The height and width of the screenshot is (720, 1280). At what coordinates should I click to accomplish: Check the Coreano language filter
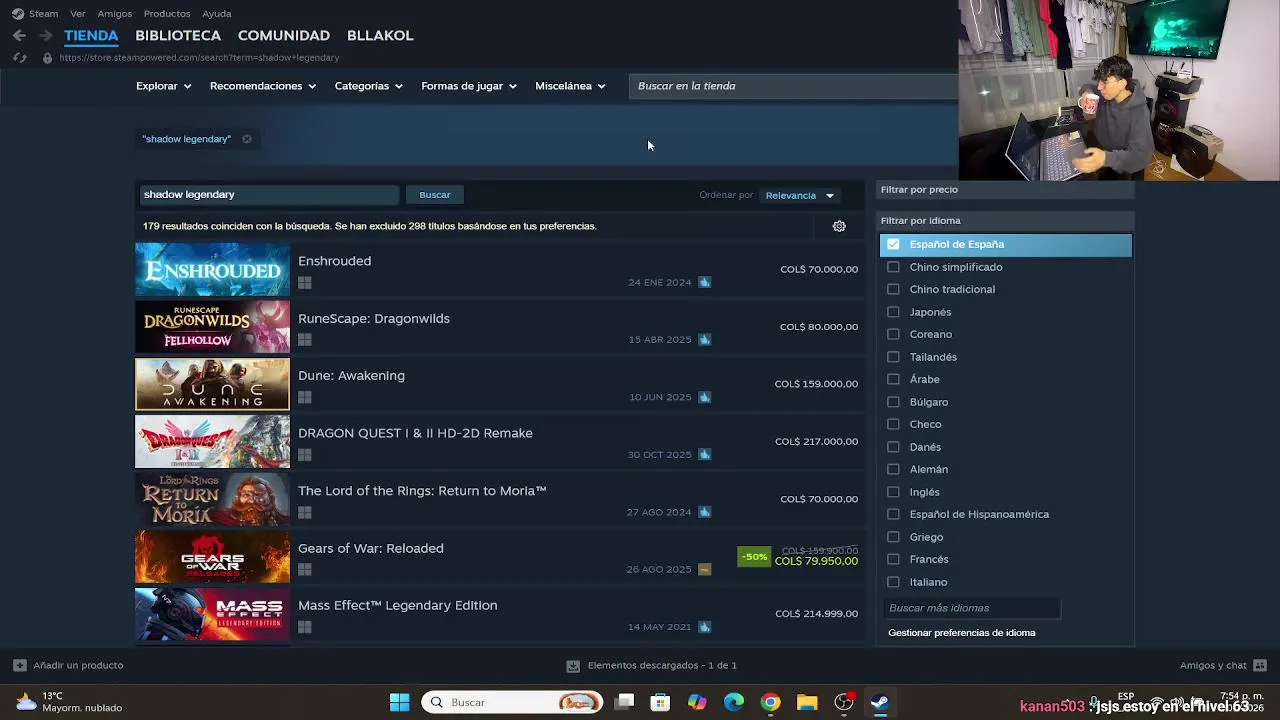click(x=893, y=334)
